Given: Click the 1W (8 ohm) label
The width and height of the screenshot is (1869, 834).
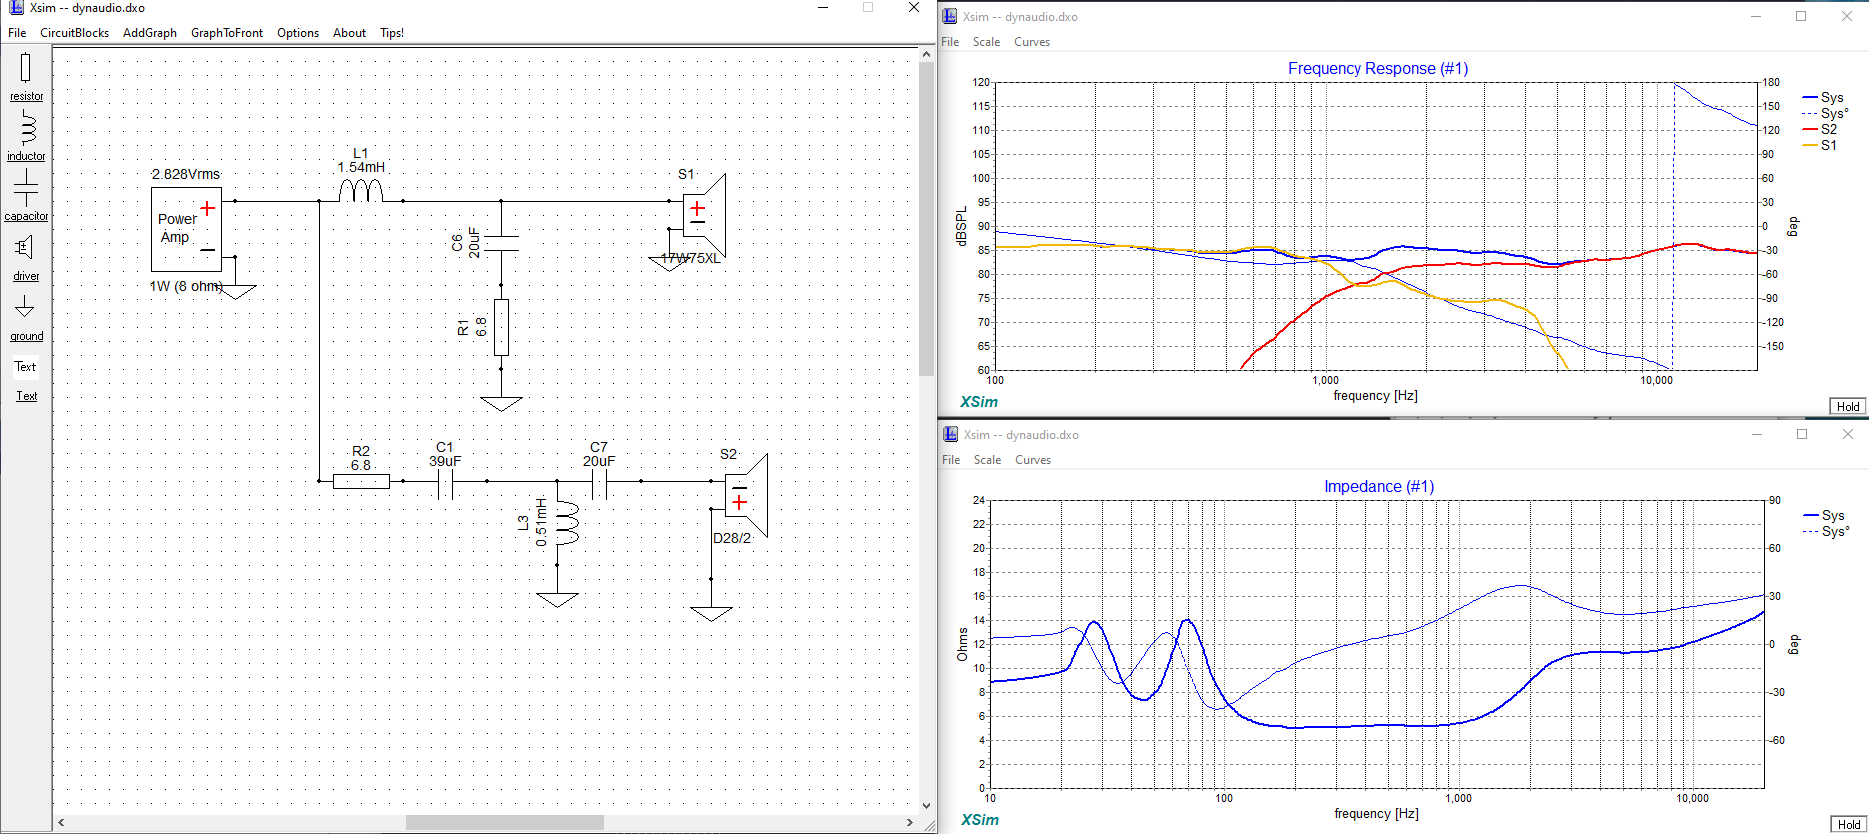Looking at the screenshot, I should (x=186, y=286).
